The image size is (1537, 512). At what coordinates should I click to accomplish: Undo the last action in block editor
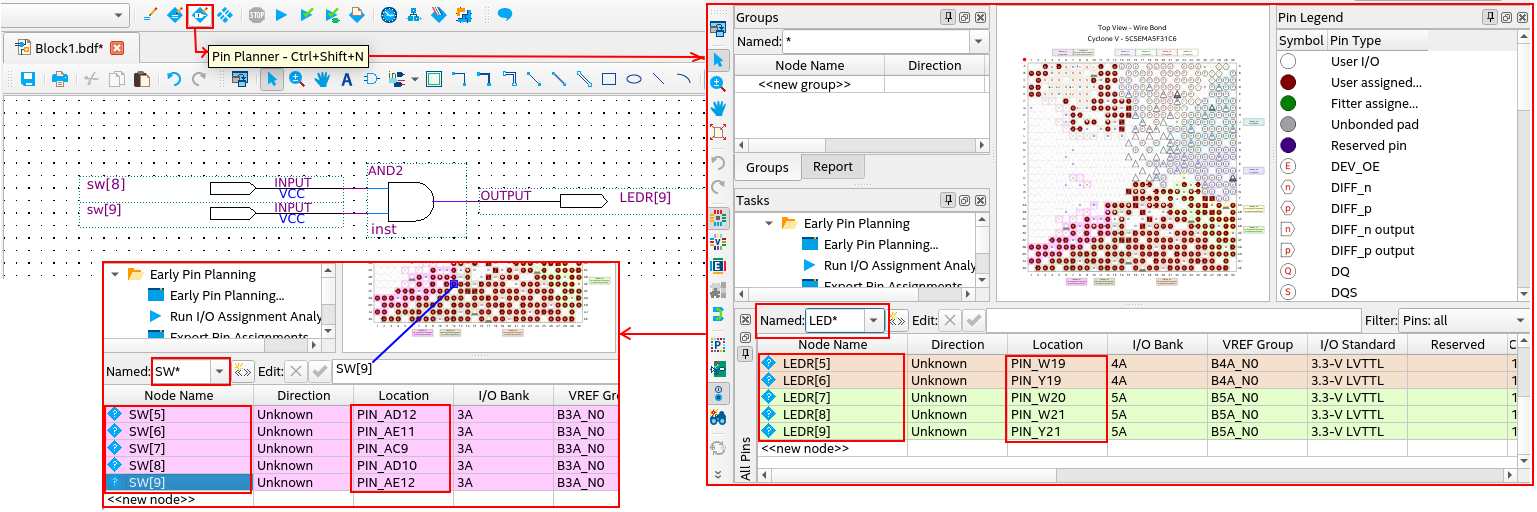point(174,79)
